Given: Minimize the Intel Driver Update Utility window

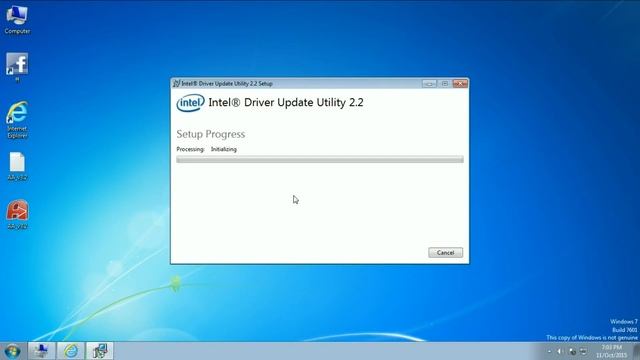Looking at the screenshot, I should (429, 83).
